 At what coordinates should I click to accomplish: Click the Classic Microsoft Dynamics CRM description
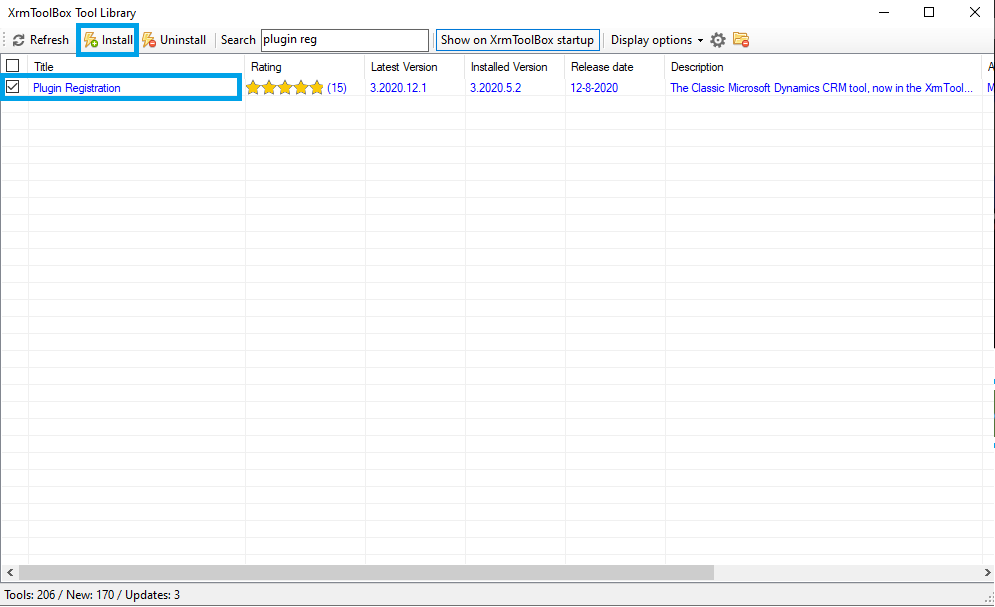821,88
